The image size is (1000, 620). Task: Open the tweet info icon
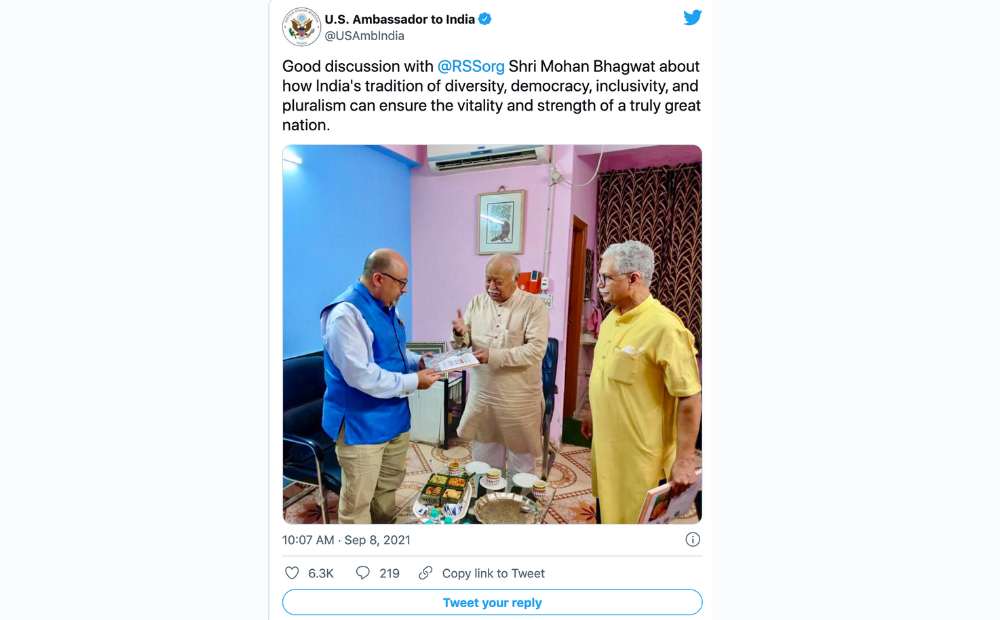pos(693,540)
